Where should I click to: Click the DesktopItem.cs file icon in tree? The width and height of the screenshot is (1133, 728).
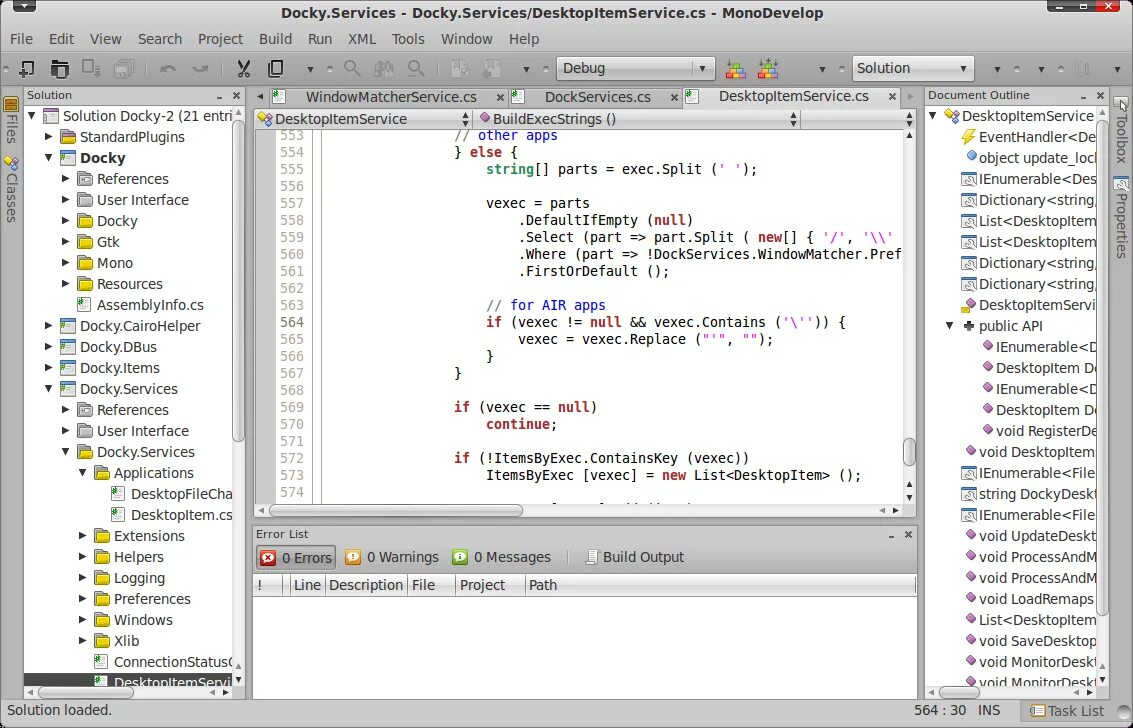pyautogui.click(x=119, y=515)
